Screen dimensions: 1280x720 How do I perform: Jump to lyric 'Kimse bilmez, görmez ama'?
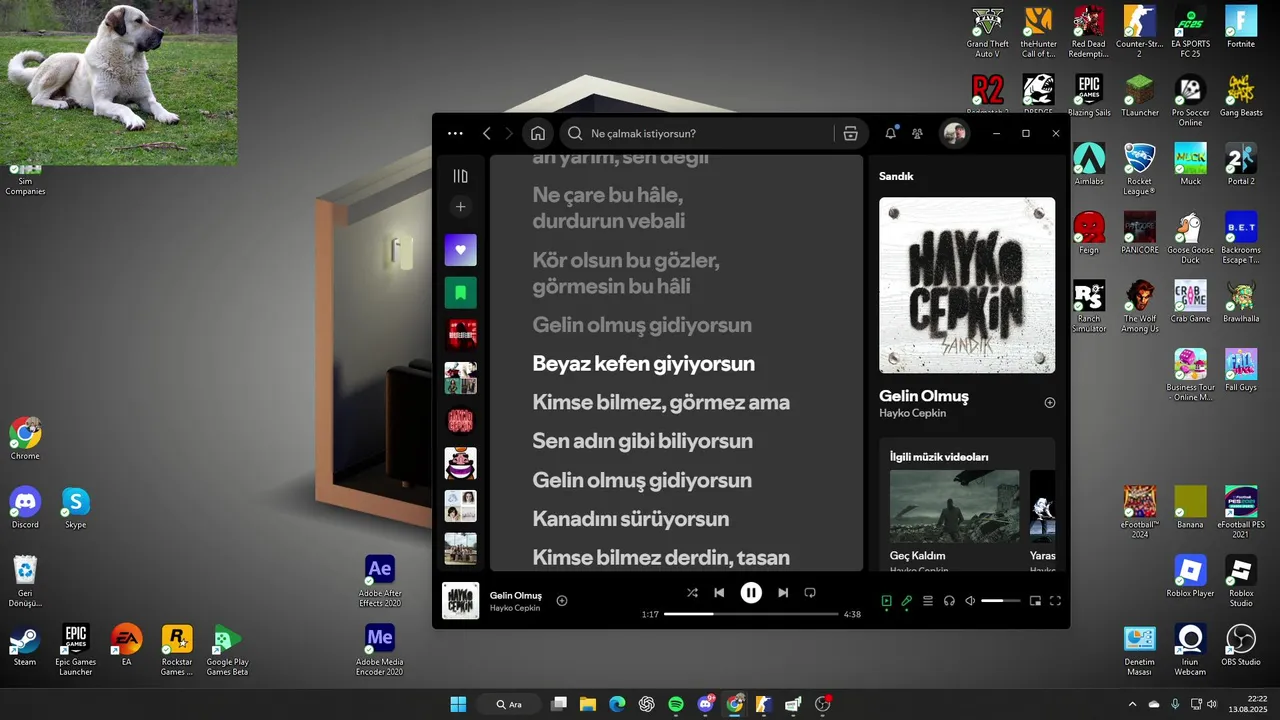[661, 402]
